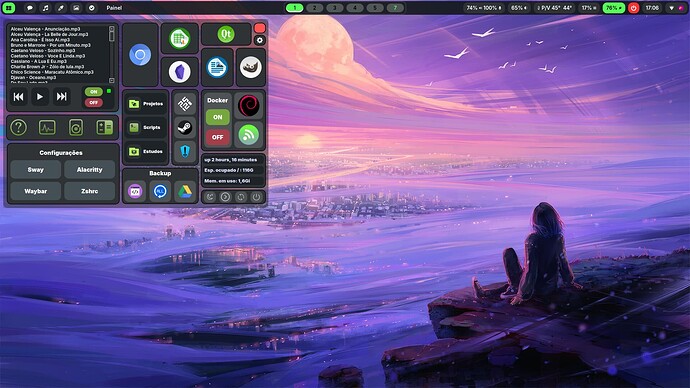Click the image icon in top bar
The height and width of the screenshot is (388, 690).
pyautogui.click(x=76, y=8)
